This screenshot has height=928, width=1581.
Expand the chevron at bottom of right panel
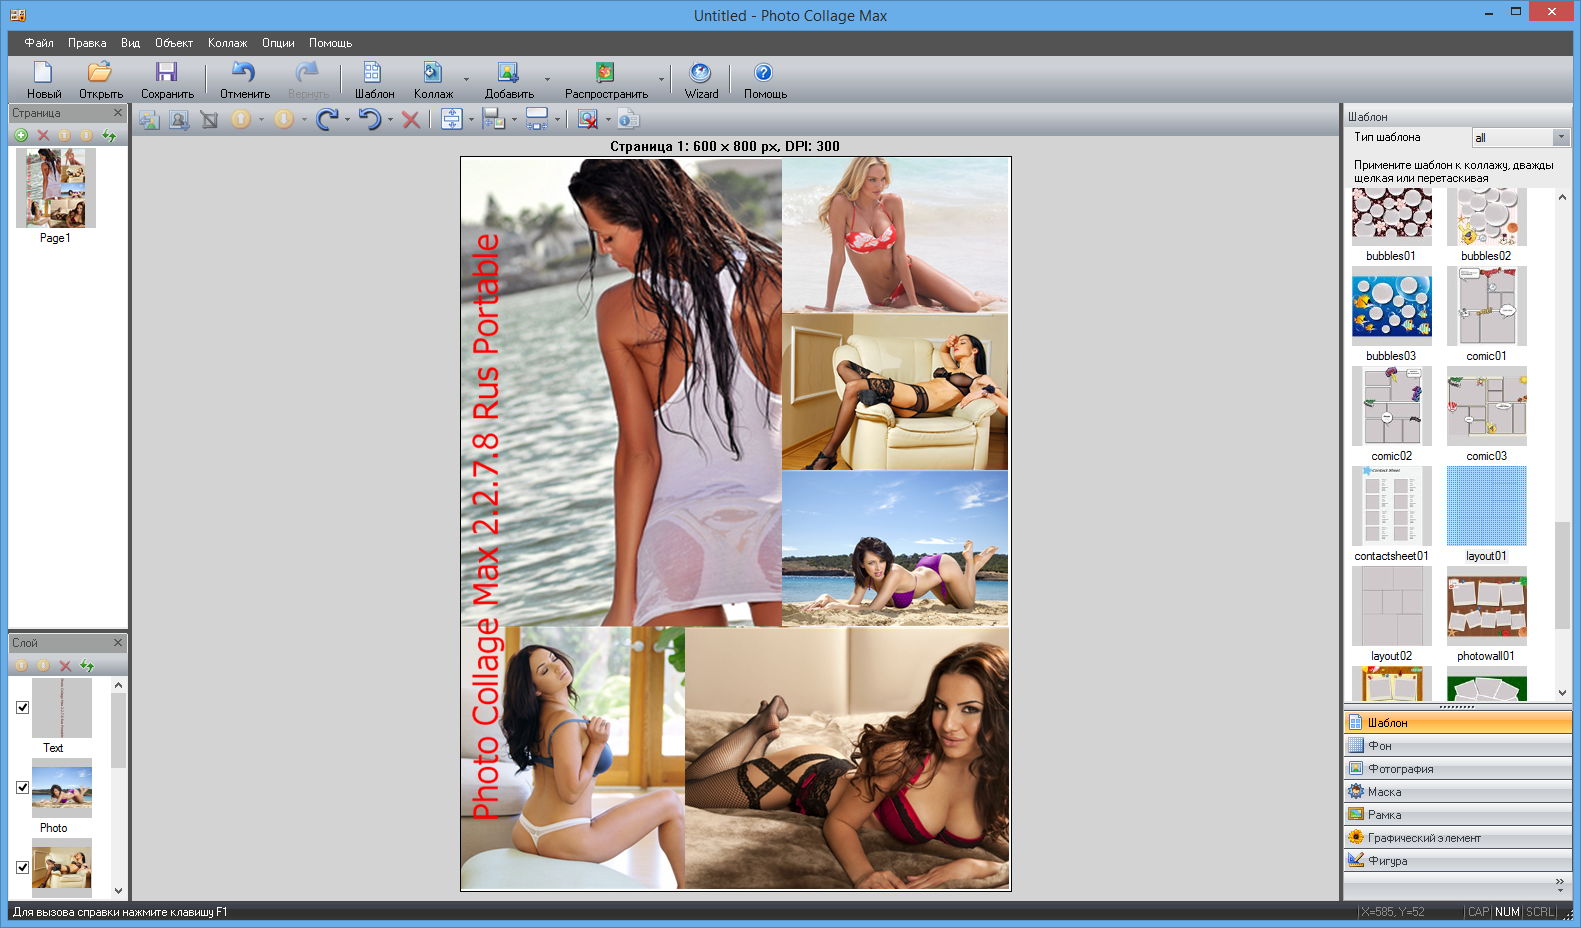(x=1560, y=884)
